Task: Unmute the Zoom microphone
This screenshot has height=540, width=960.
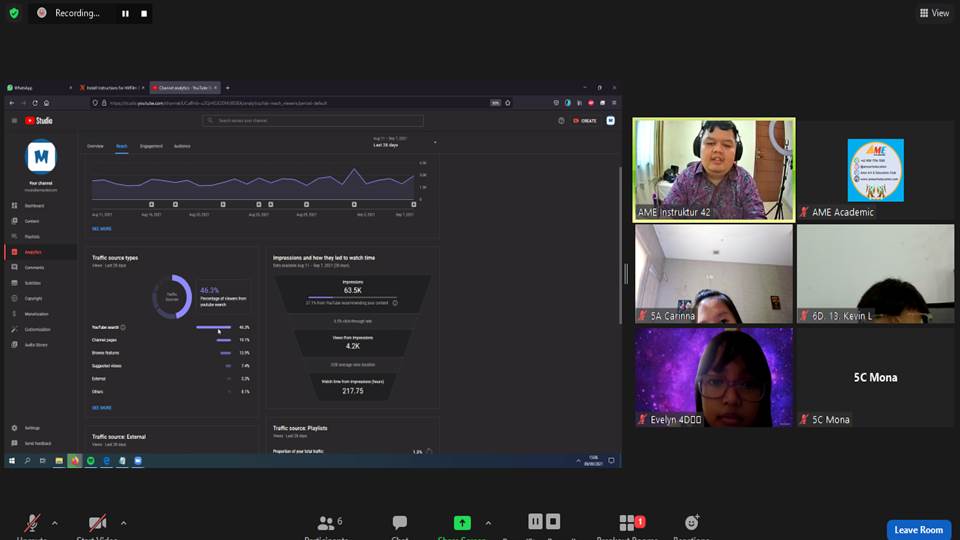Action: coord(32,527)
